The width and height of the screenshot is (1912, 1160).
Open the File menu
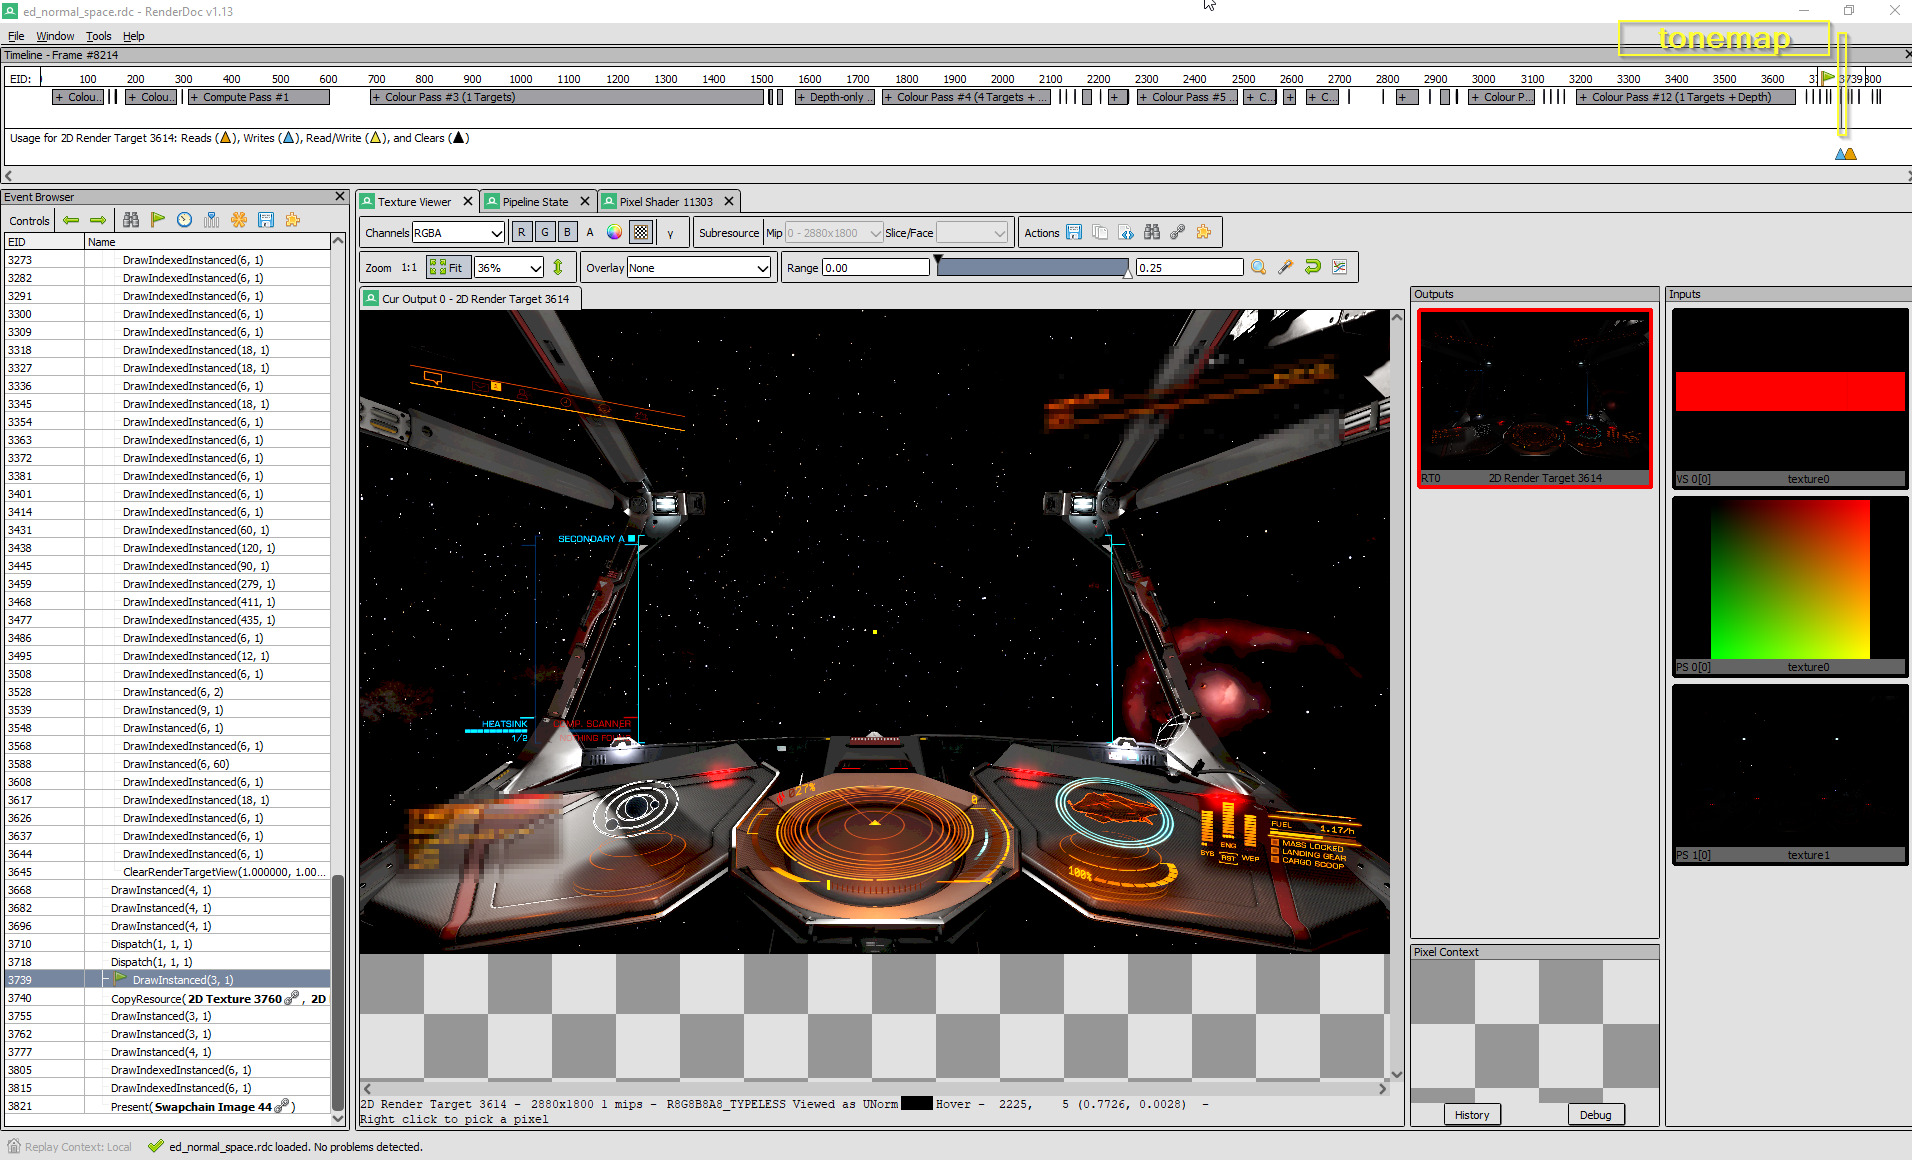(x=16, y=36)
